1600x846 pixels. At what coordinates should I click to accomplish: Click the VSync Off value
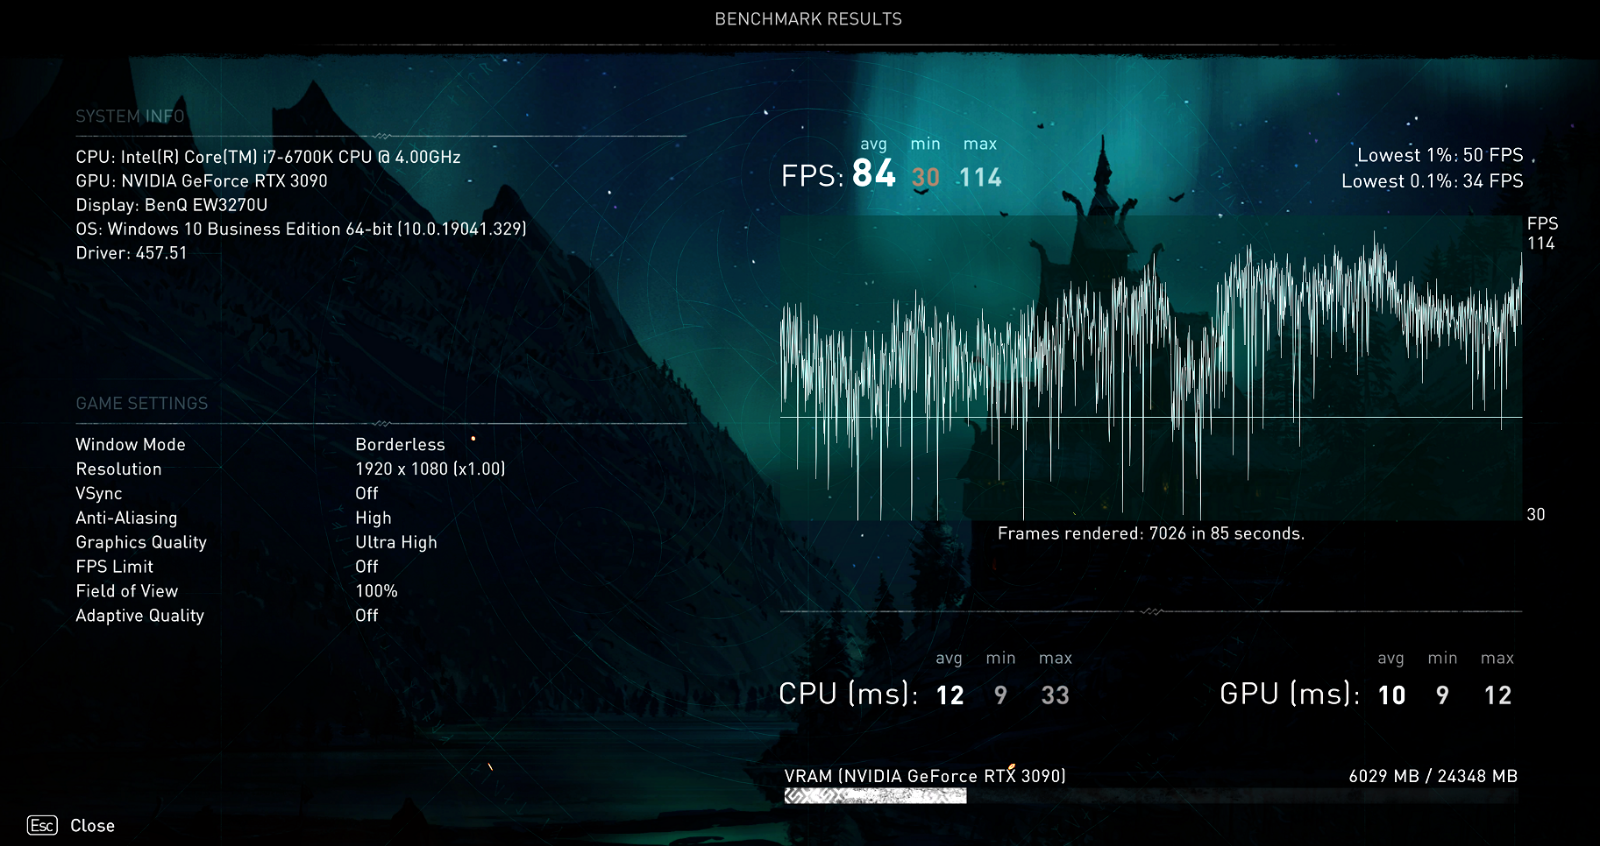click(367, 493)
